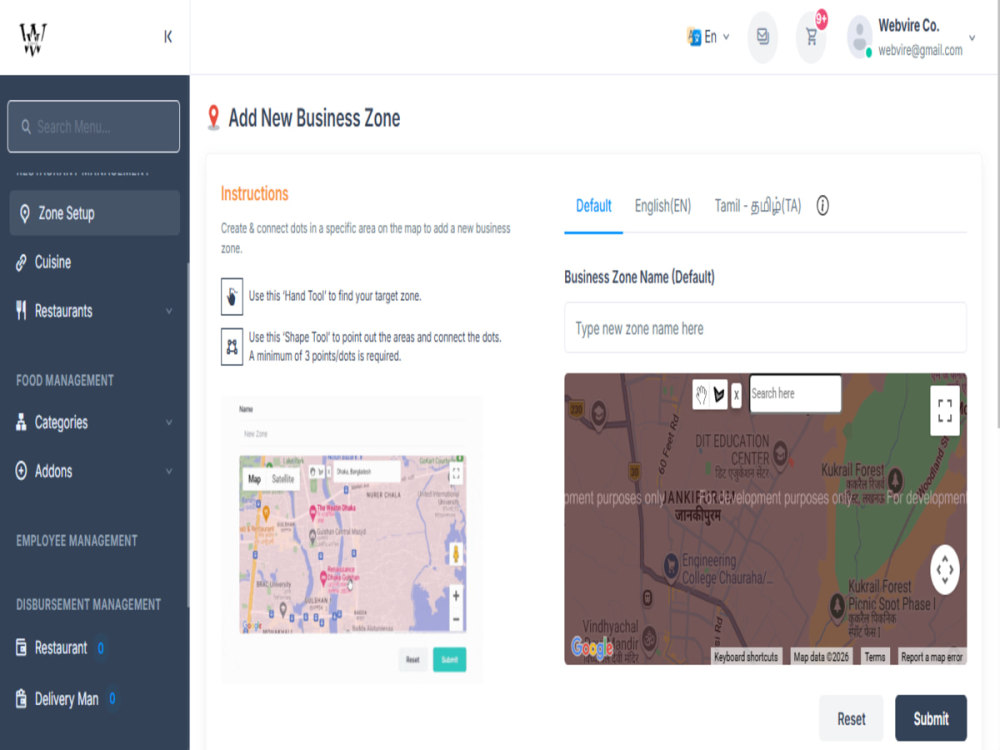Select the Hand Tool on the map
The height and width of the screenshot is (750, 1000).
(702, 395)
